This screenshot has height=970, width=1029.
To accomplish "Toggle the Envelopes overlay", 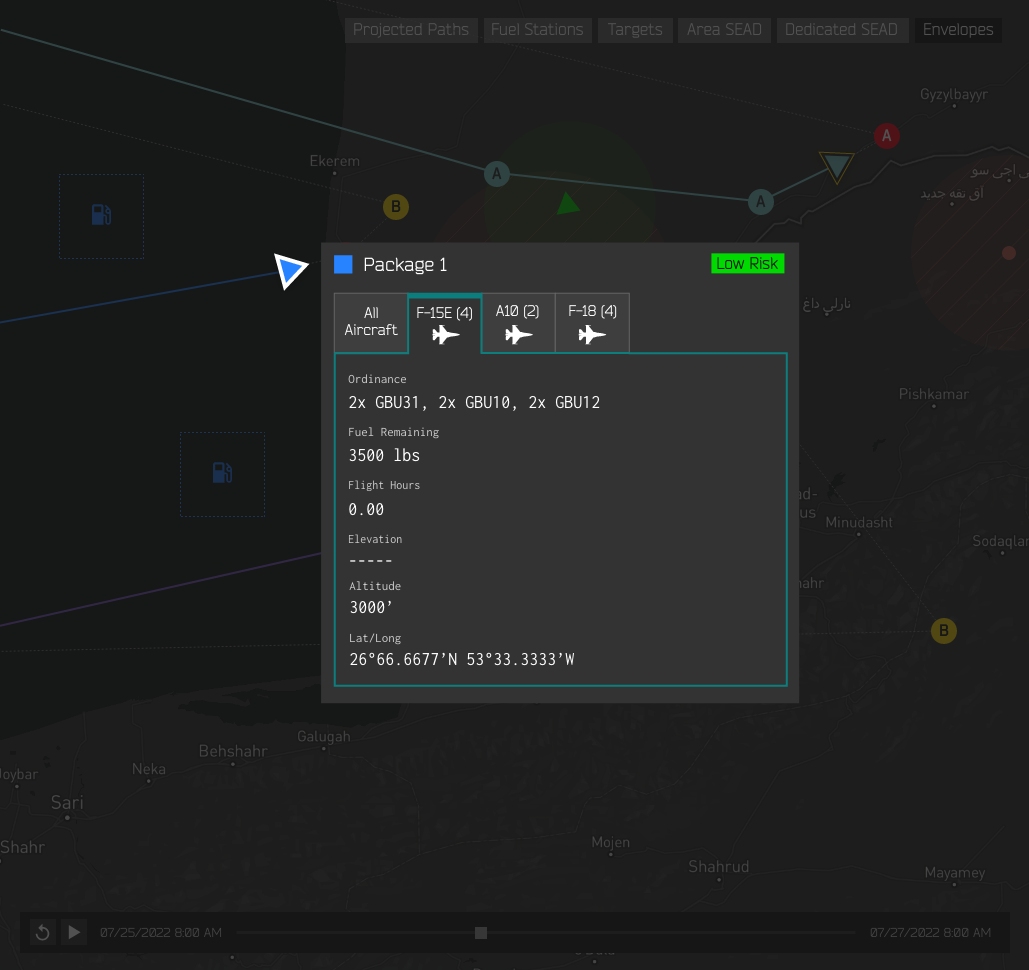I will 958,30.
